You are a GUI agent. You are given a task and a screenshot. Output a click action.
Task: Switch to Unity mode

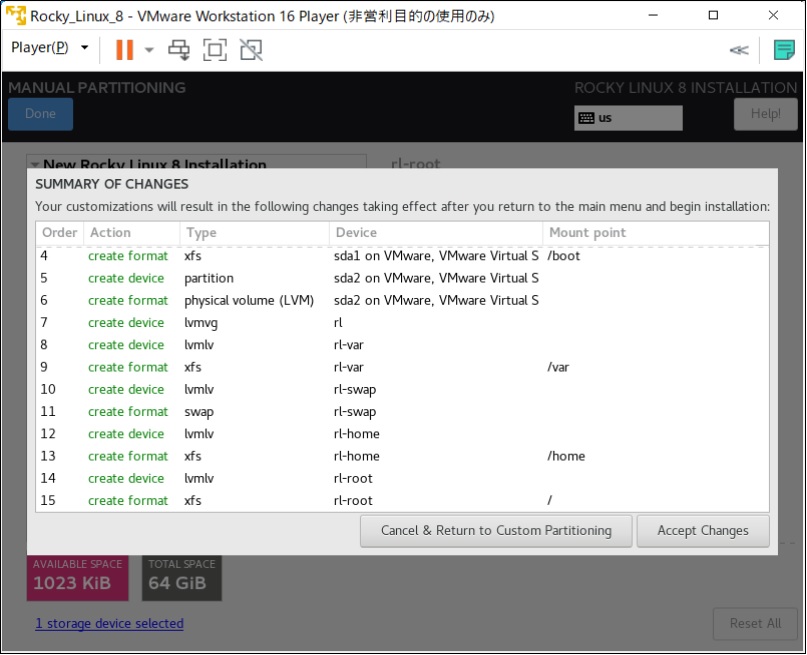click(x=250, y=49)
